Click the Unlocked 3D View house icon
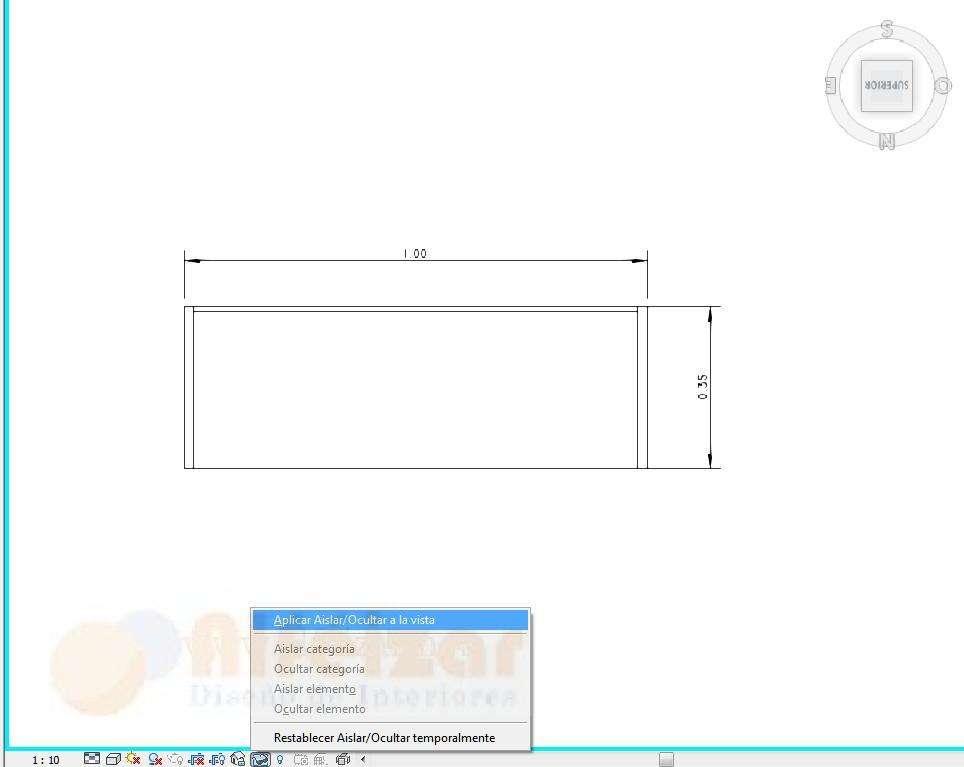Image resolution: width=964 pixels, height=767 pixels. point(238,759)
